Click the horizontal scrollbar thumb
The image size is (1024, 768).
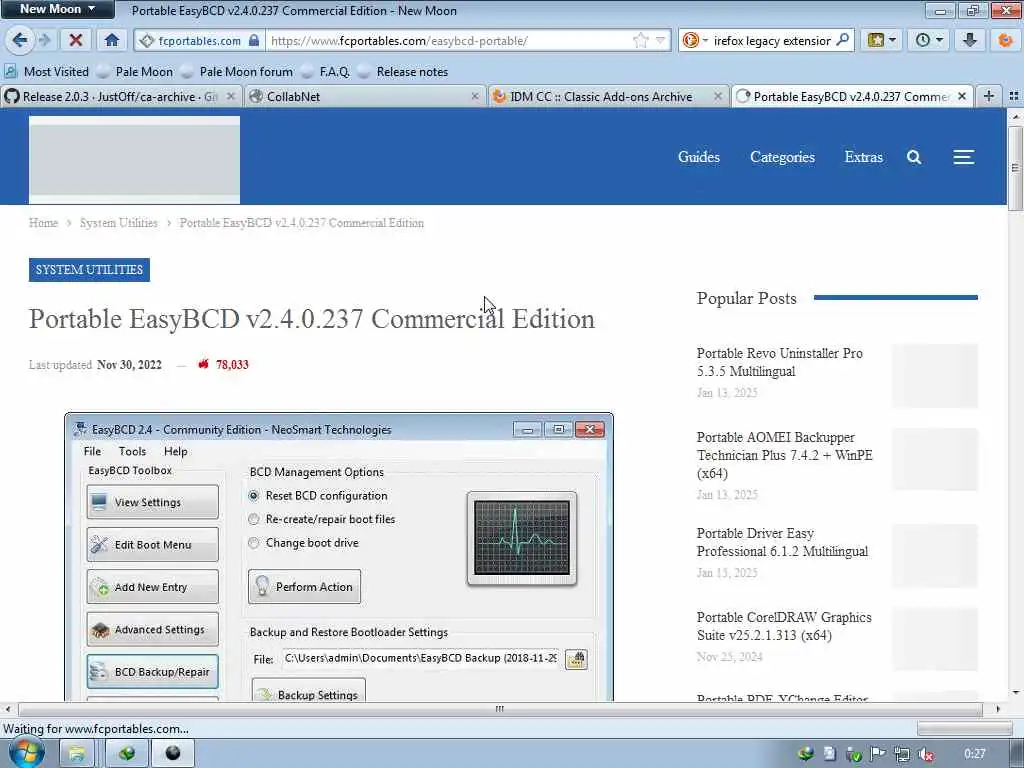500,709
